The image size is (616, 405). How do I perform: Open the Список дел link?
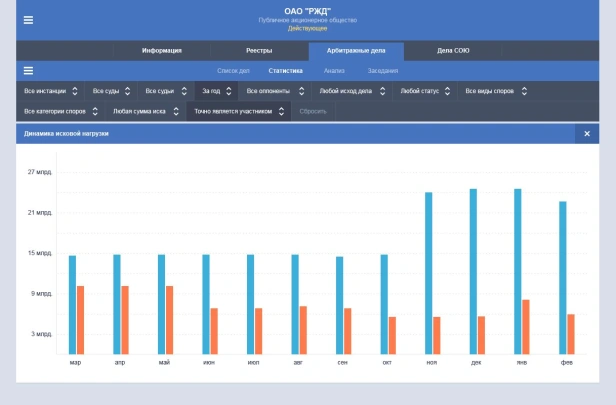233,71
